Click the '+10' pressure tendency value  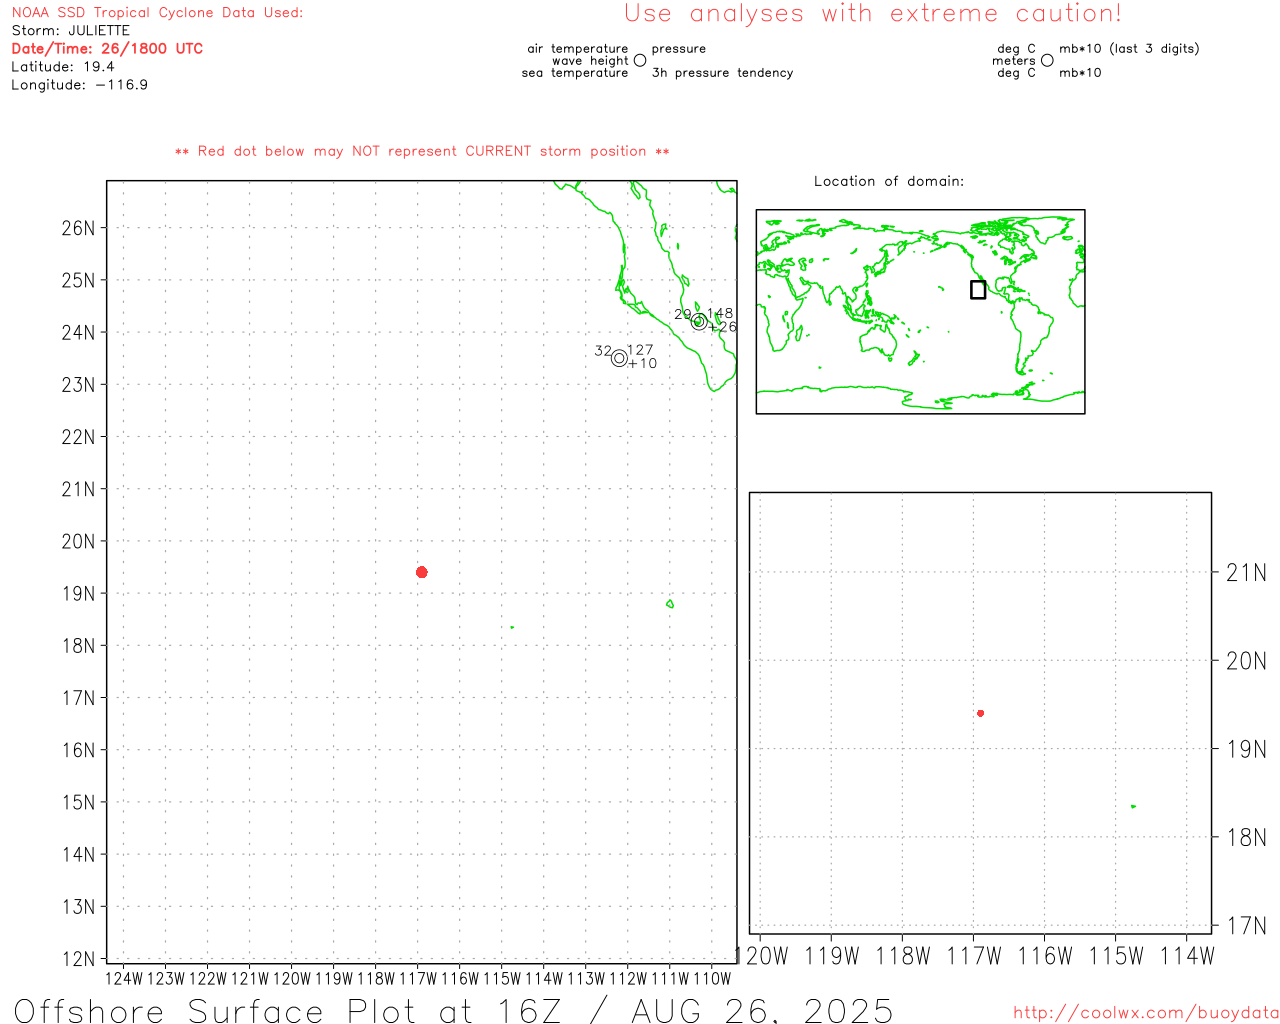[x=642, y=364]
